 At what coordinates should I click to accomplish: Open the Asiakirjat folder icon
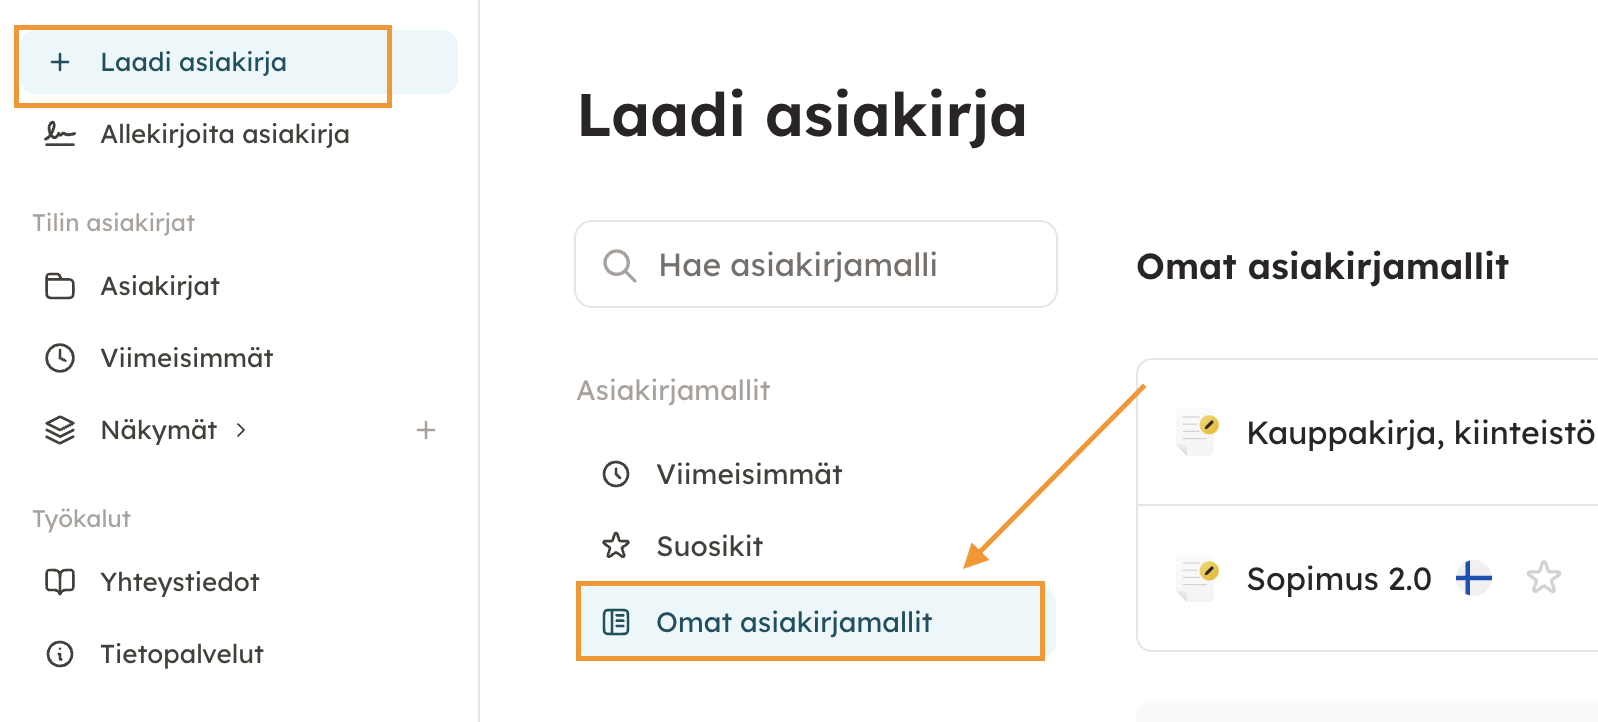[60, 286]
